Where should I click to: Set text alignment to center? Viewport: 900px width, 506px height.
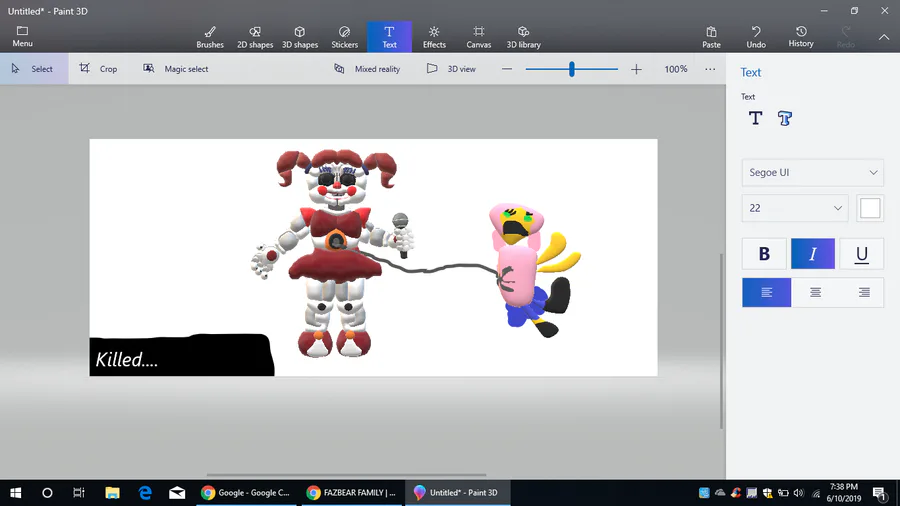pyautogui.click(x=815, y=293)
